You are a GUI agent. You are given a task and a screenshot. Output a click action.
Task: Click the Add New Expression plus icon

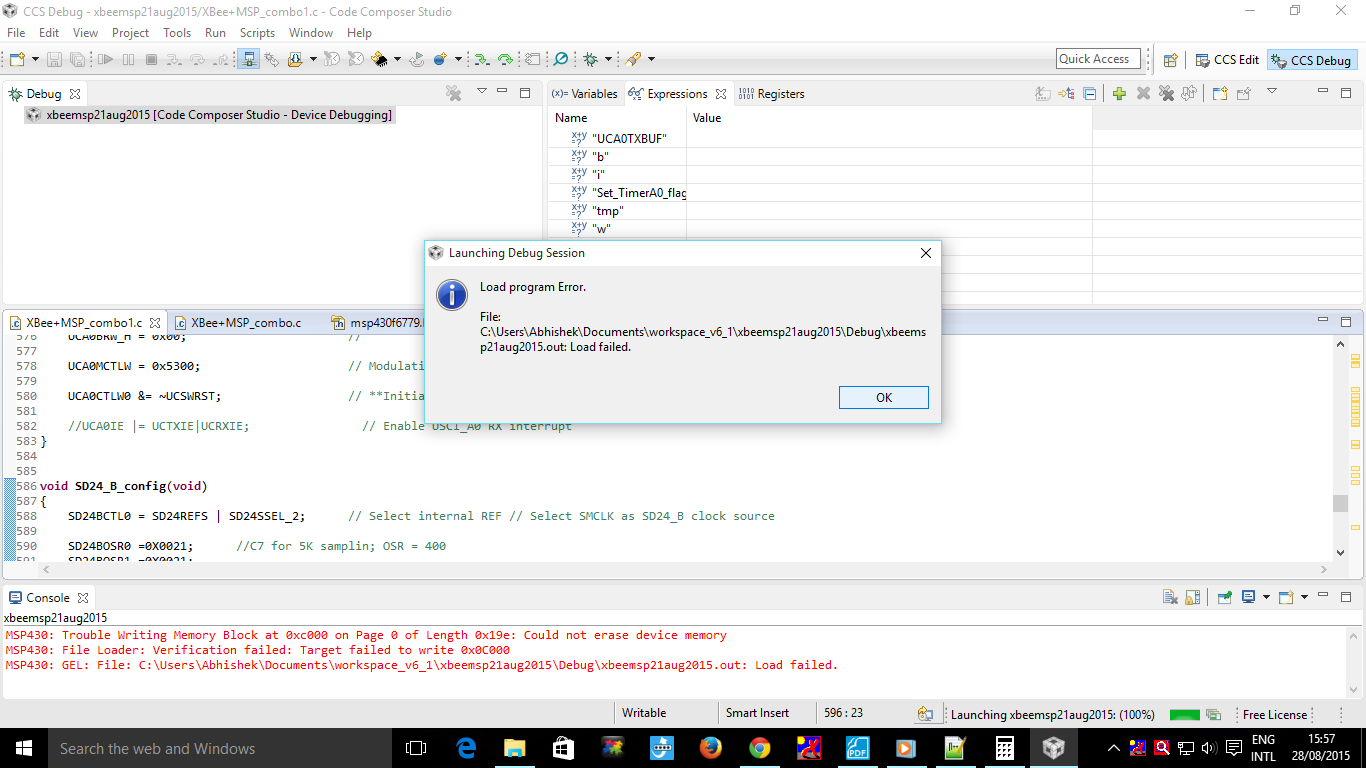1119,94
